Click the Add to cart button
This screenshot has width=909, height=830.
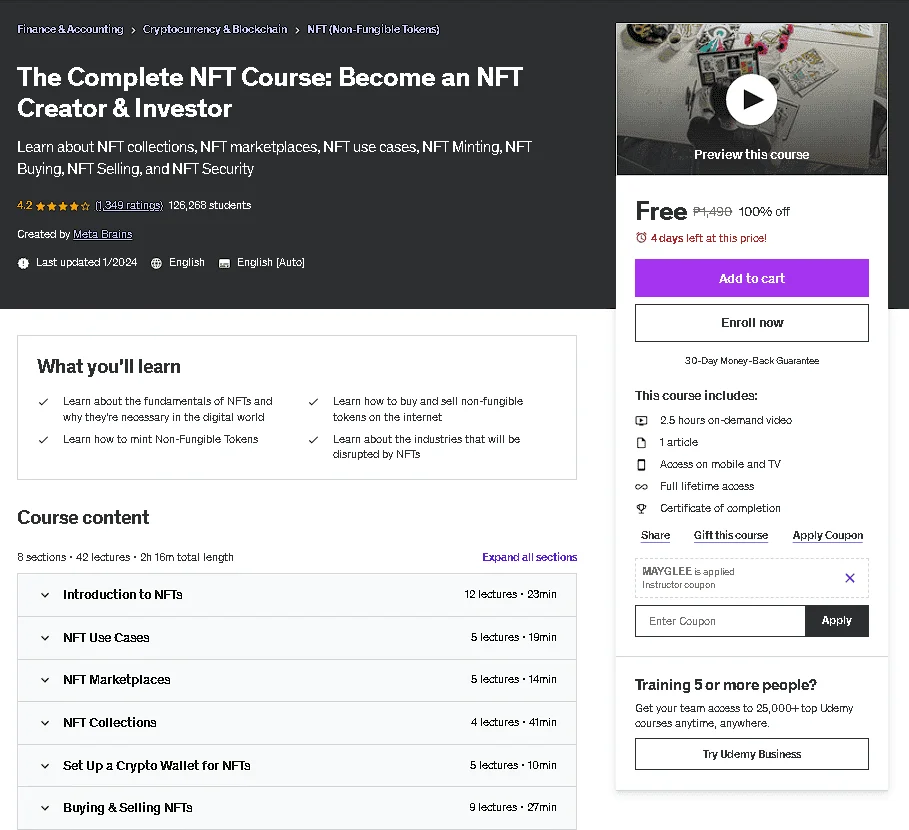(752, 278)
